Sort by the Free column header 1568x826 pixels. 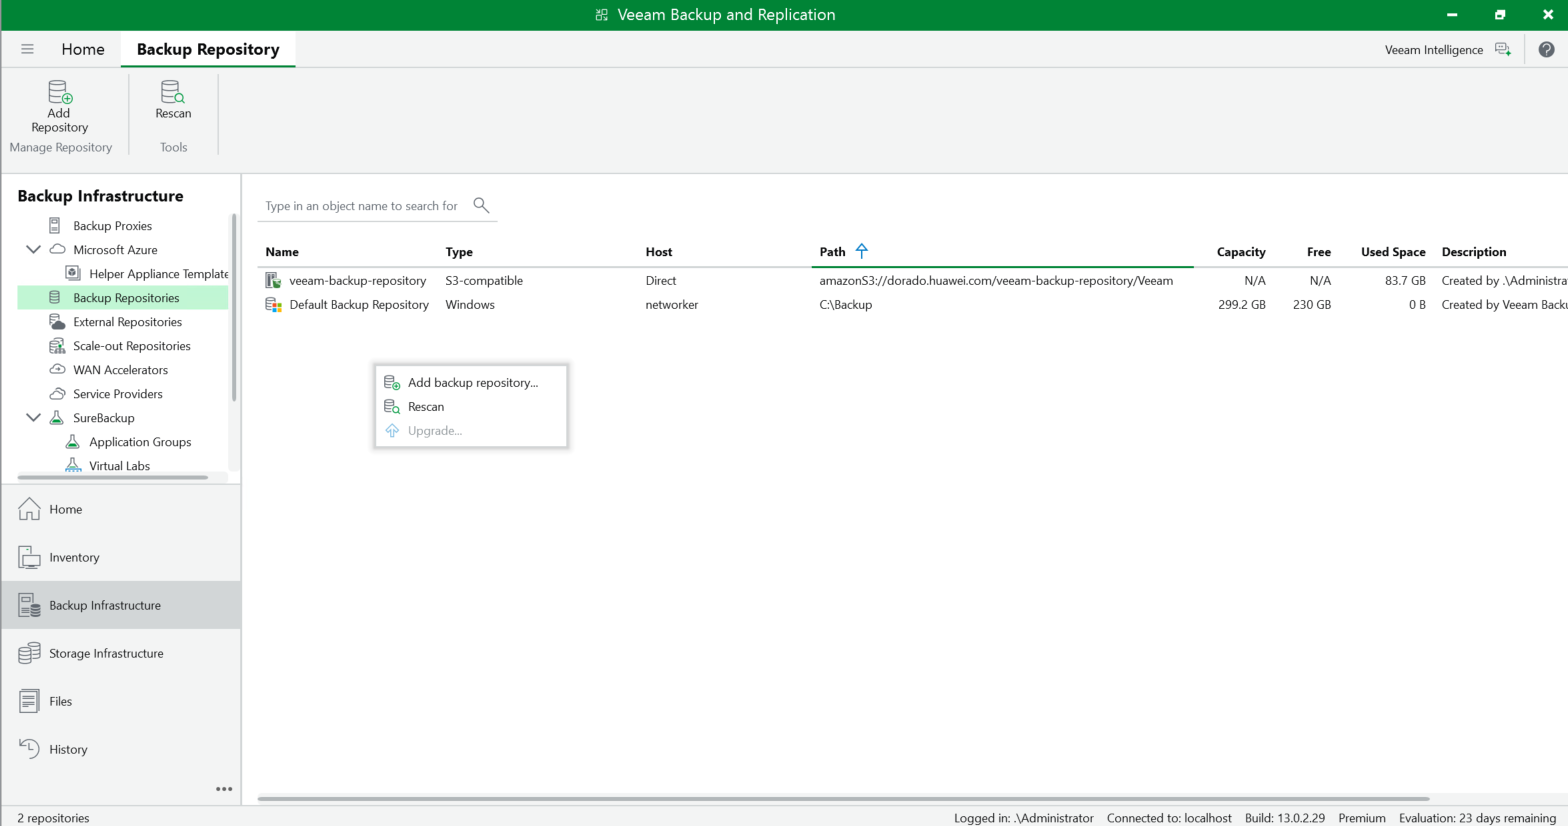[x=1319, y=252]
